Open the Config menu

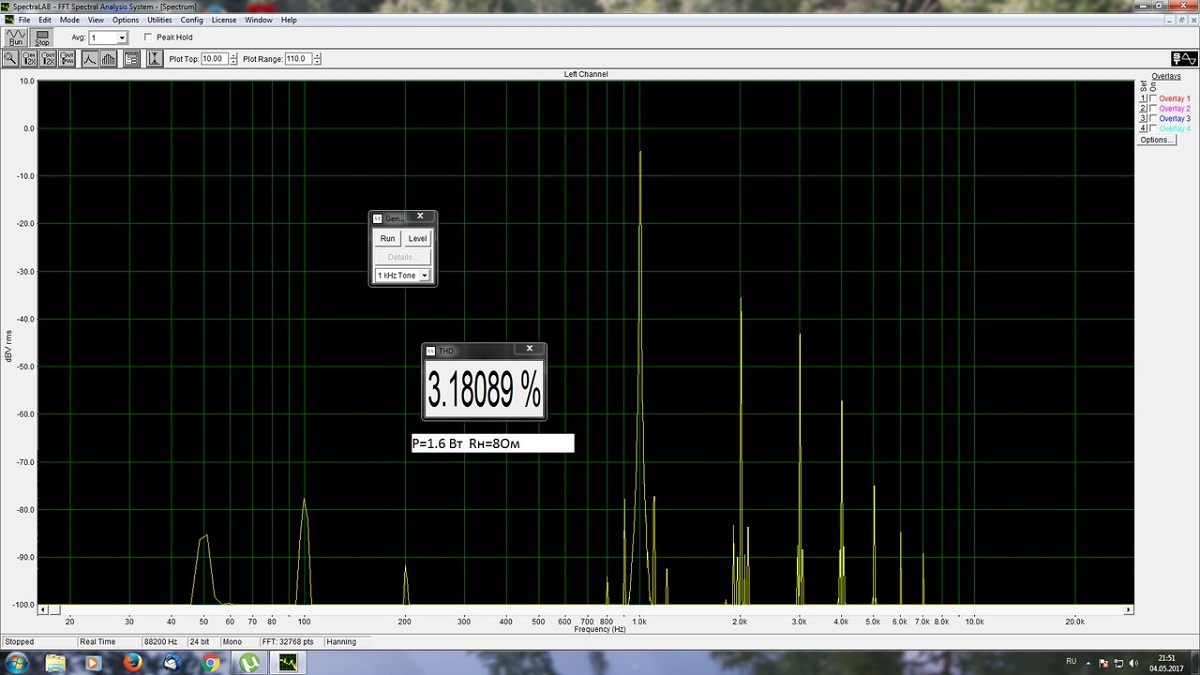(192, 20)
